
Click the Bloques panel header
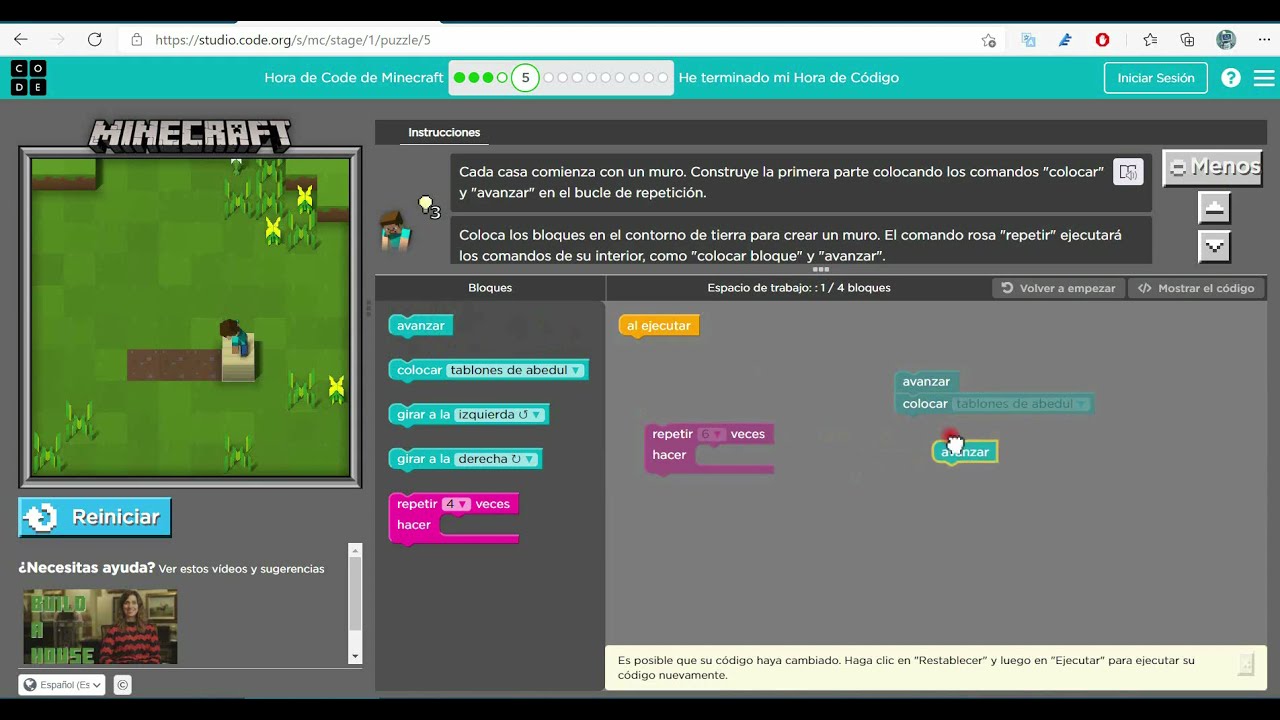pos(490,288)
